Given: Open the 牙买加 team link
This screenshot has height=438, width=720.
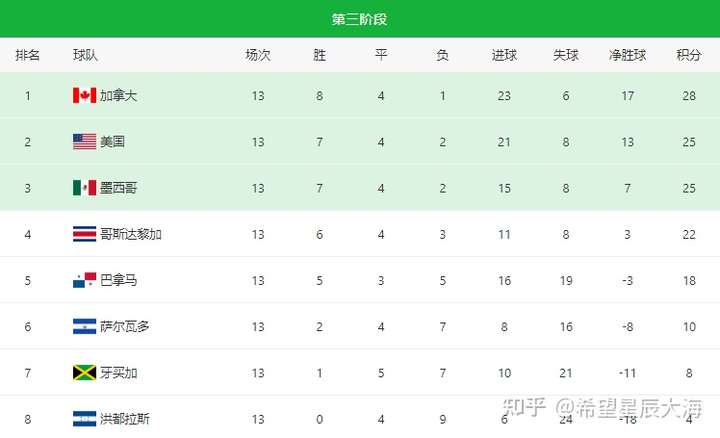Looking at the screenshot, I should 118,373.
